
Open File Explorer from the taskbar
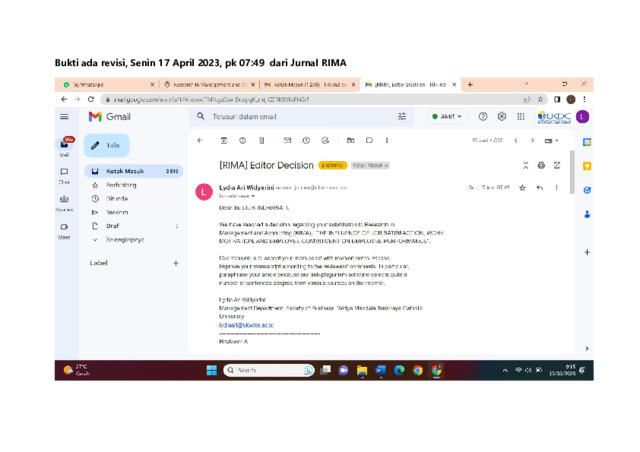click(x=362, y=370)
